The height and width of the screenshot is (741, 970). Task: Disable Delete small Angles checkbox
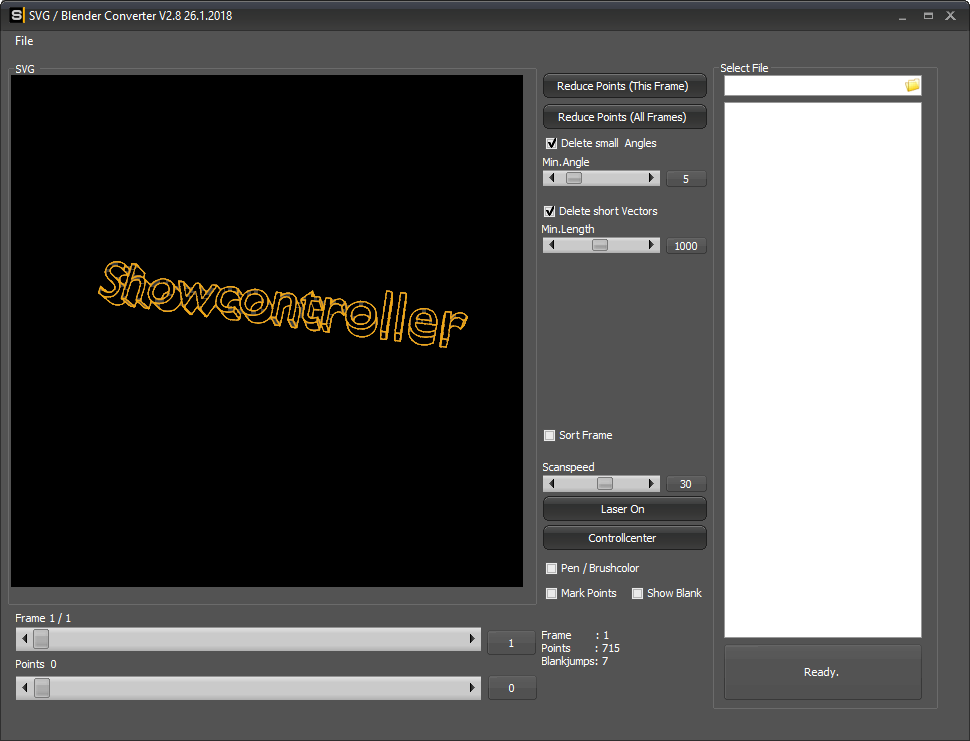[551, 144]
